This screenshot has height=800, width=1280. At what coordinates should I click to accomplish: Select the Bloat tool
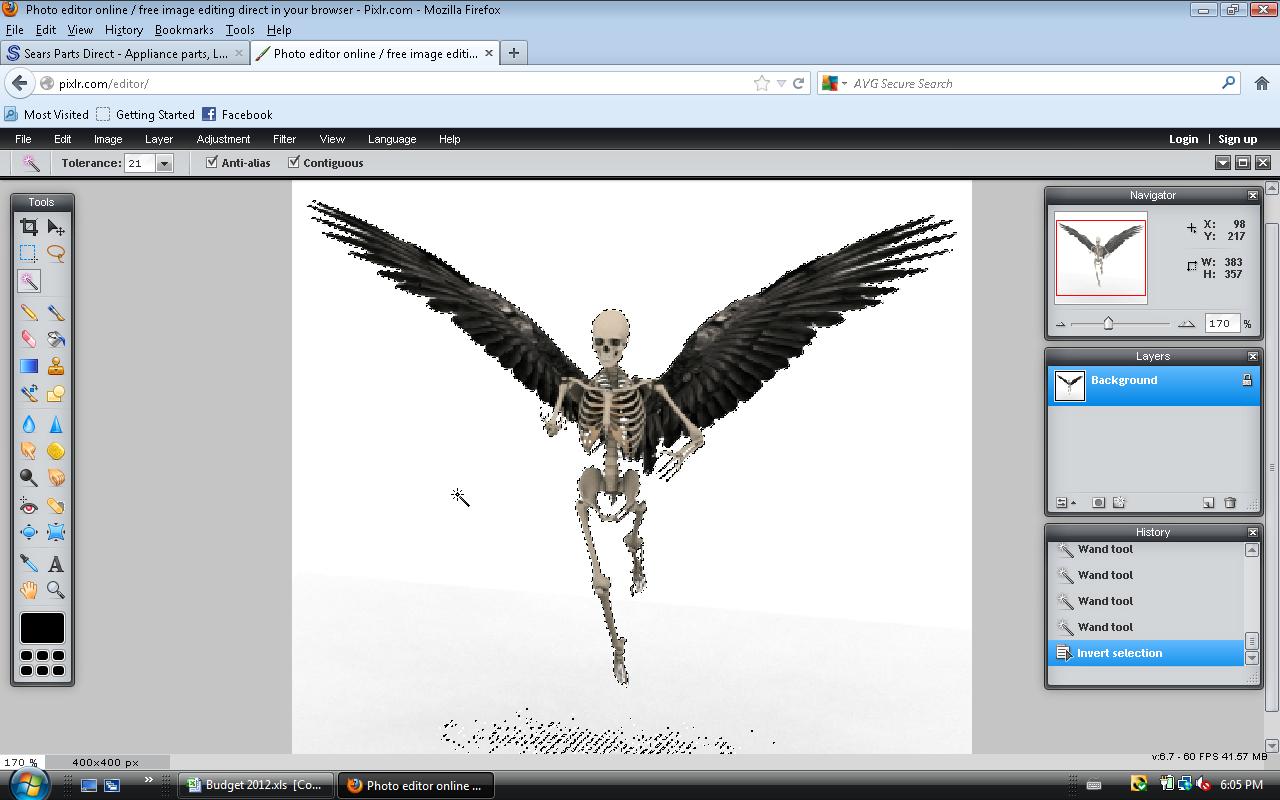pyautogui.click(x=29, y=533)
